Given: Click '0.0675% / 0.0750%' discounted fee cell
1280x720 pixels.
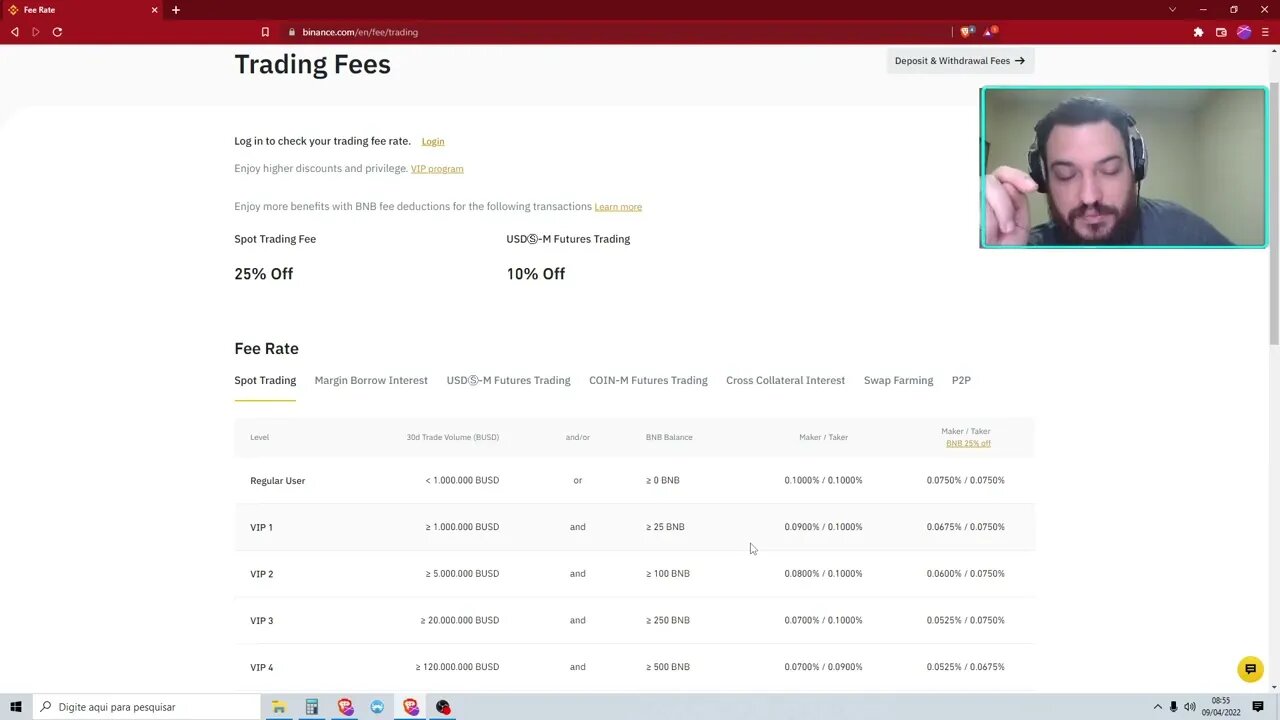Looking at the screenshot, I should [965, 527].
